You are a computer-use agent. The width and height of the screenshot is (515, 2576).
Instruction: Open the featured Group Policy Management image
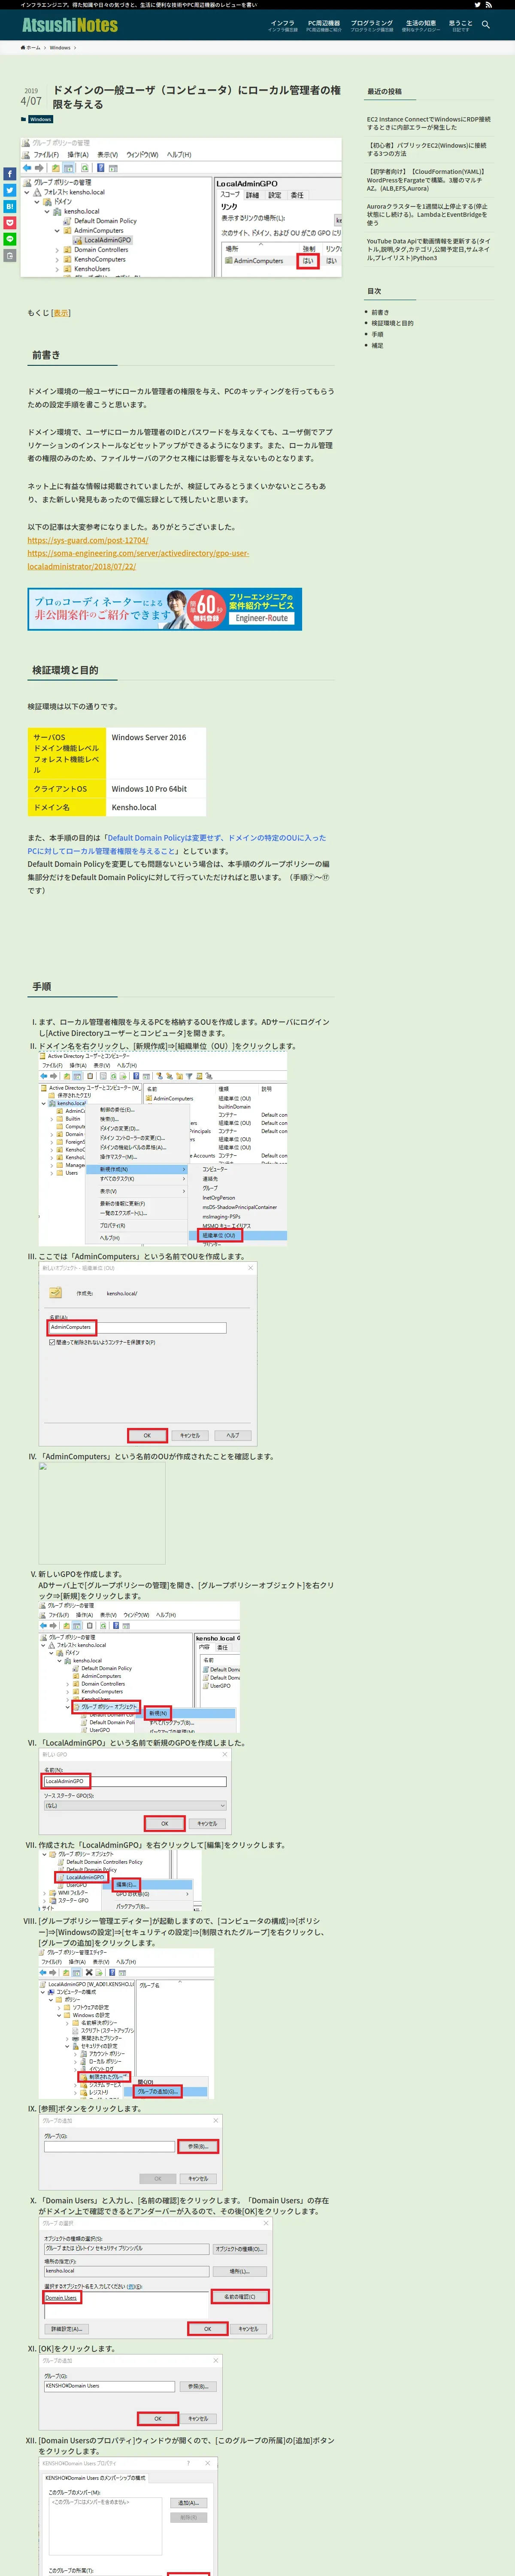[181, 206]
